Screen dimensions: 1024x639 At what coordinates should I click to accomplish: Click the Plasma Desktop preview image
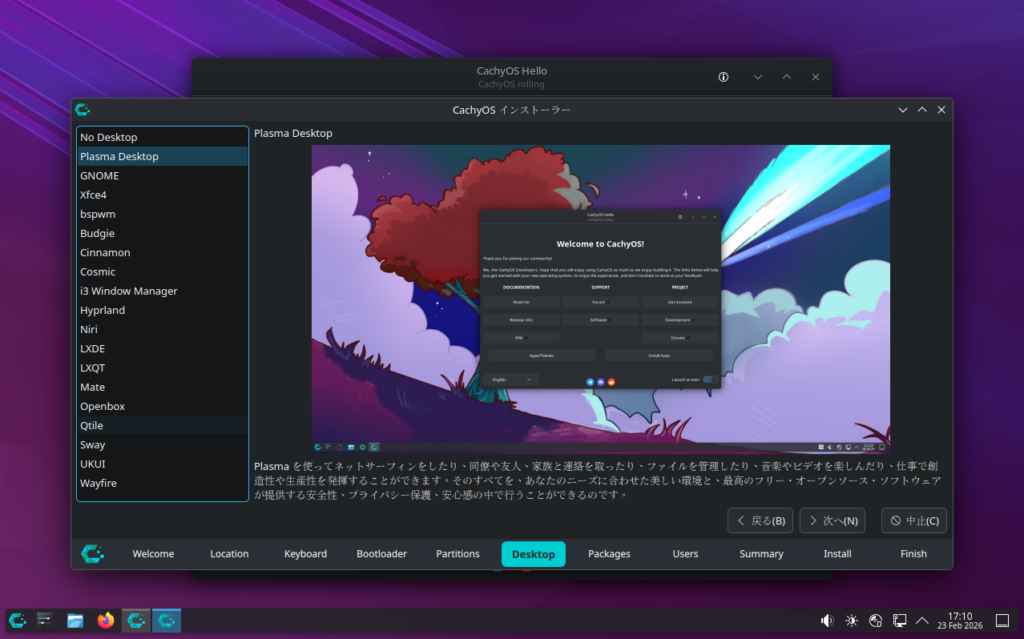[x=600, y=299]
